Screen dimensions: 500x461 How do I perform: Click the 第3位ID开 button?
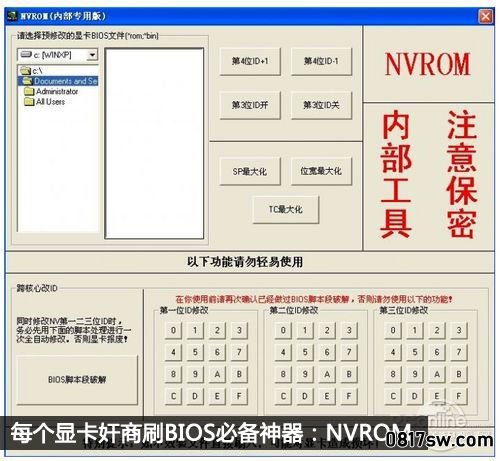250,105
